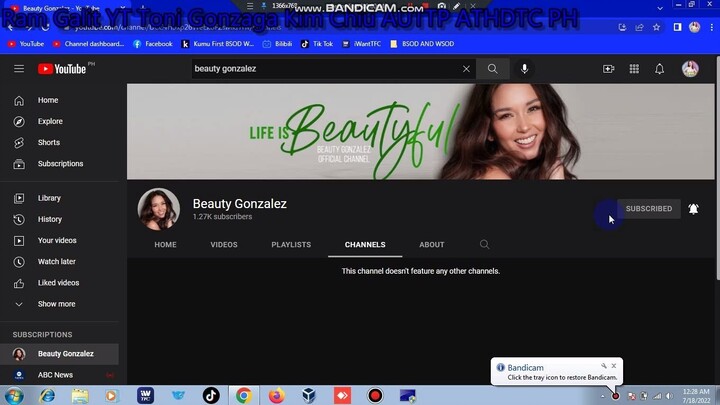The image size is (720, 405).
Task: Click the Windows Start button
Action: point(14,395)
